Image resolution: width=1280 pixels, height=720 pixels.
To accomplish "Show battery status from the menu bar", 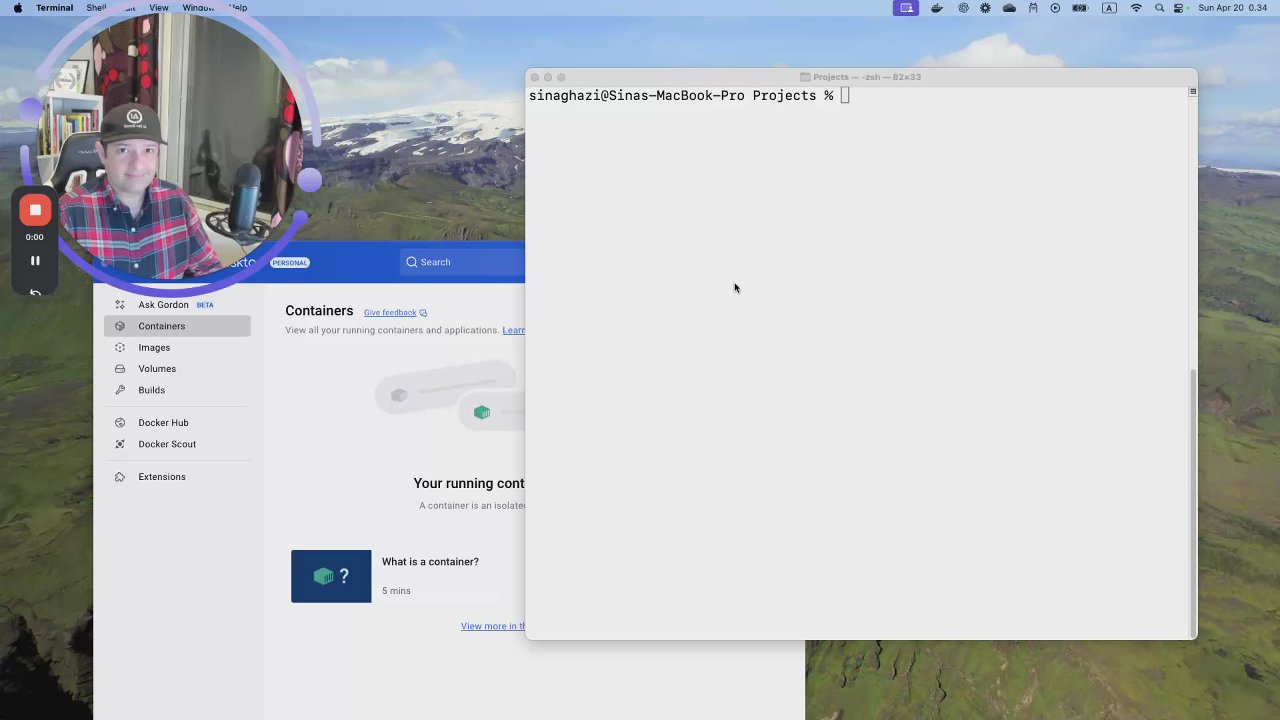I will tap(1080, 8).
